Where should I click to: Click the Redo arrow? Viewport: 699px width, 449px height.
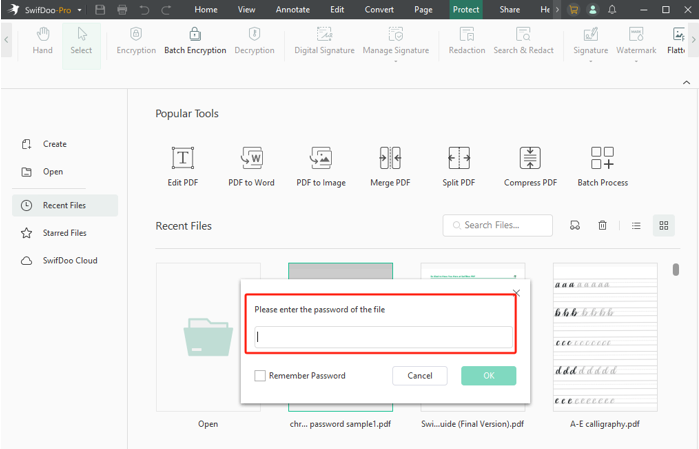(x=166, y=9)
